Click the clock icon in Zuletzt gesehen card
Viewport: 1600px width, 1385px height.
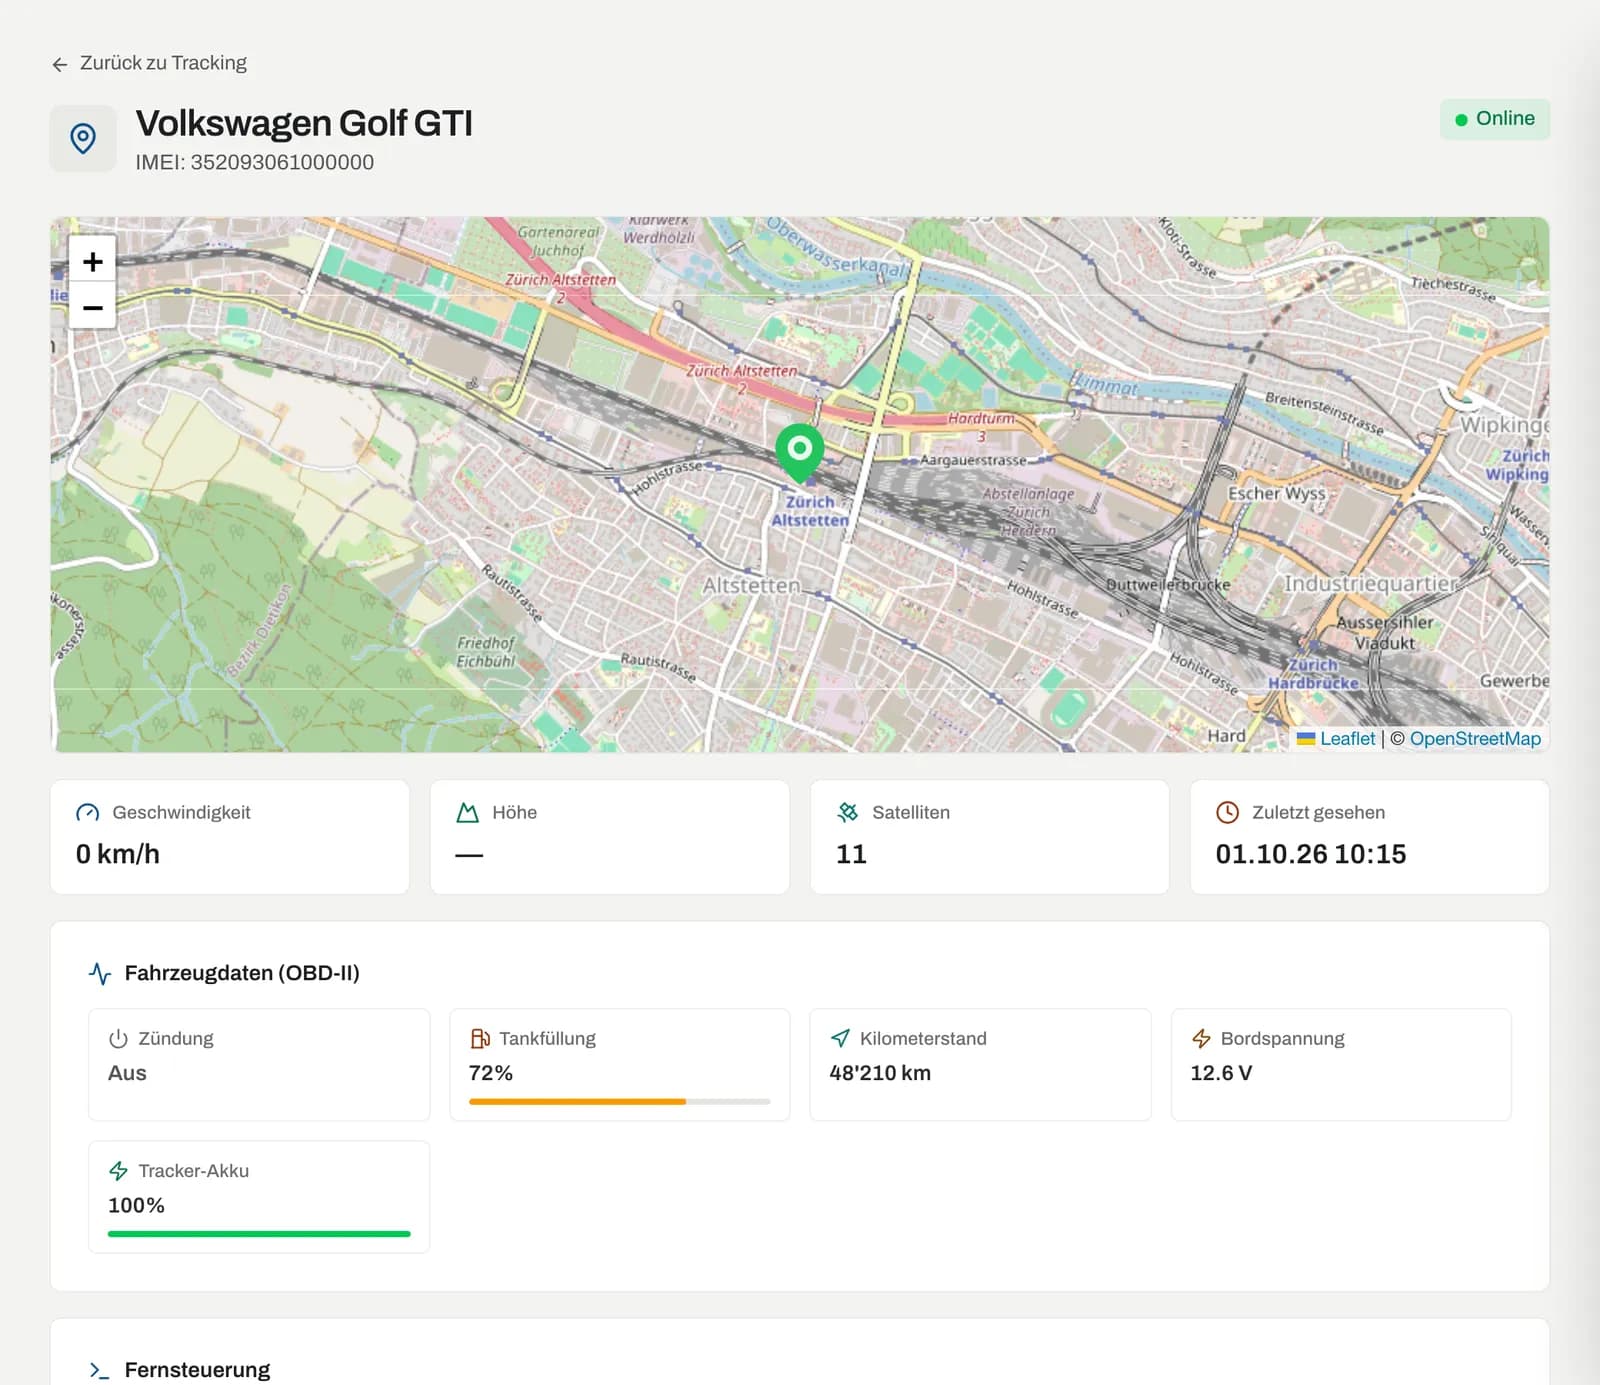[x=1227, y=813]
